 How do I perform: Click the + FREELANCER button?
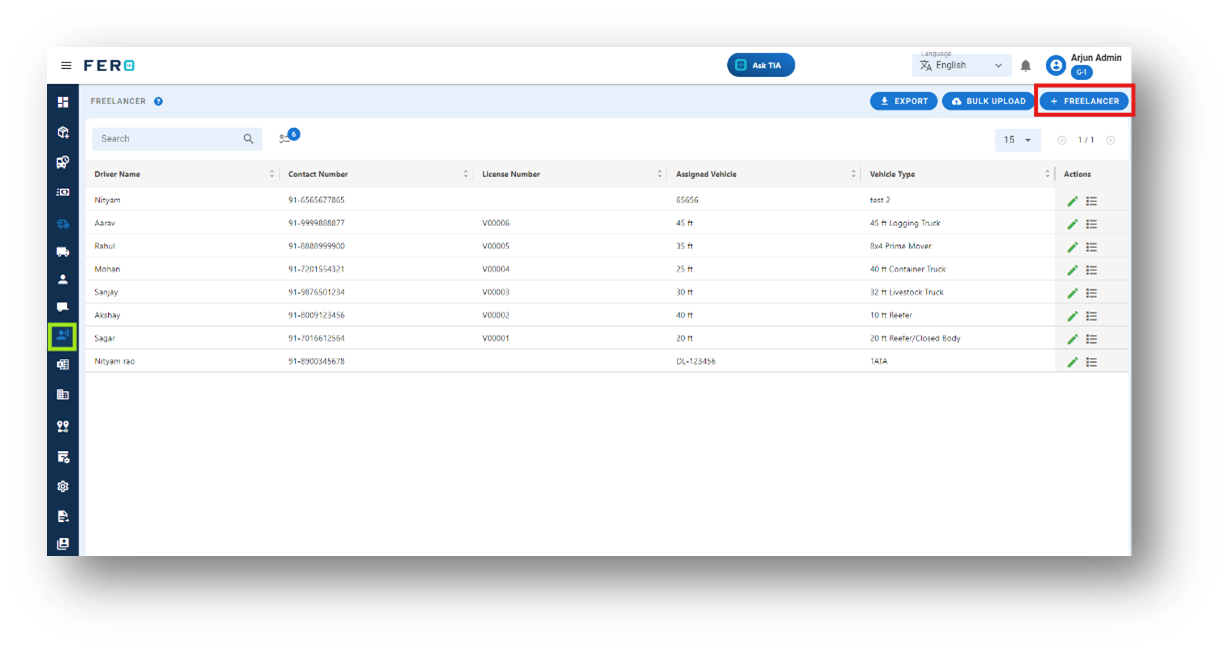click(x=1084, y=101)
